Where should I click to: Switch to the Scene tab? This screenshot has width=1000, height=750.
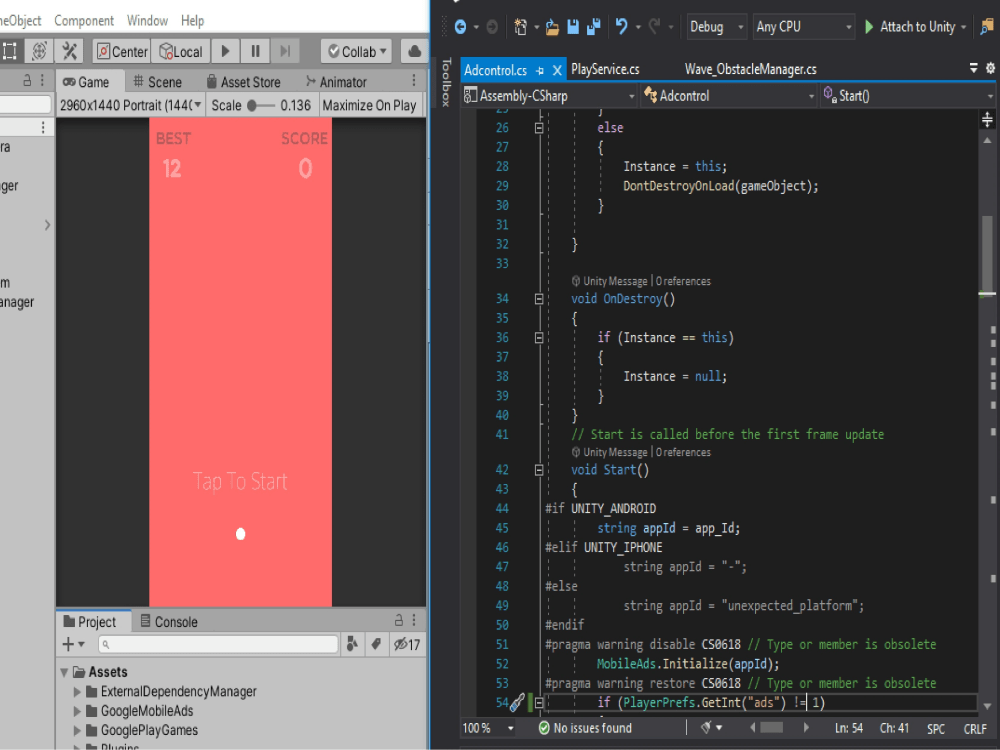[x=157, y=82]
